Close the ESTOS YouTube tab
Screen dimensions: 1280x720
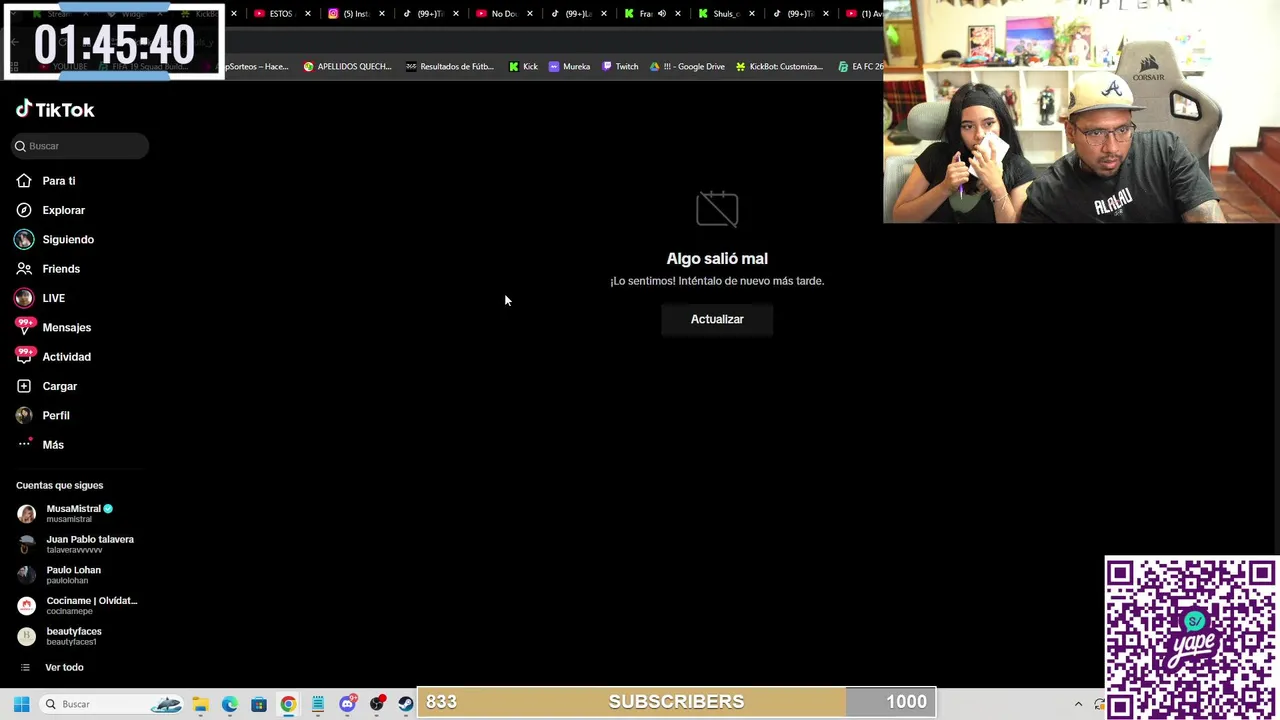point(308,14)
